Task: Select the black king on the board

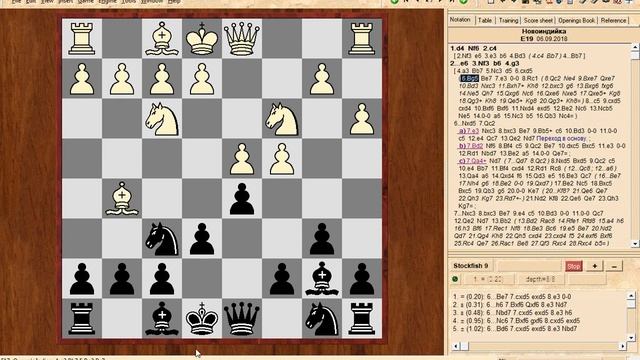Action: pos(202,319)
